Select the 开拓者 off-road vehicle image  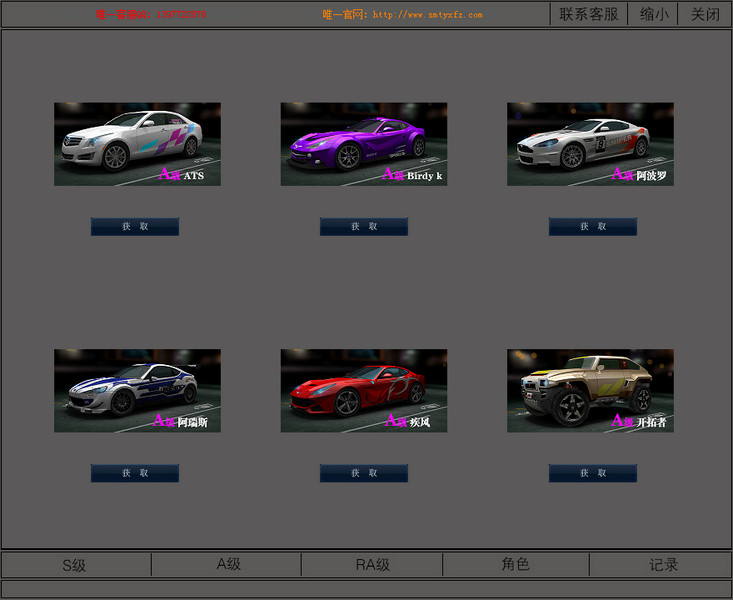coord(590,391)
